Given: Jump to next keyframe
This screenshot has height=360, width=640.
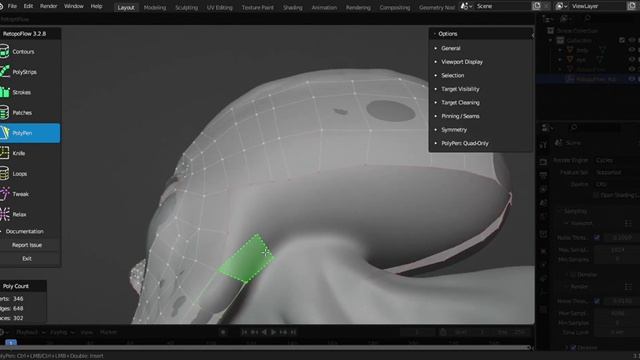Looking at the screenshot, I should 283,332.
